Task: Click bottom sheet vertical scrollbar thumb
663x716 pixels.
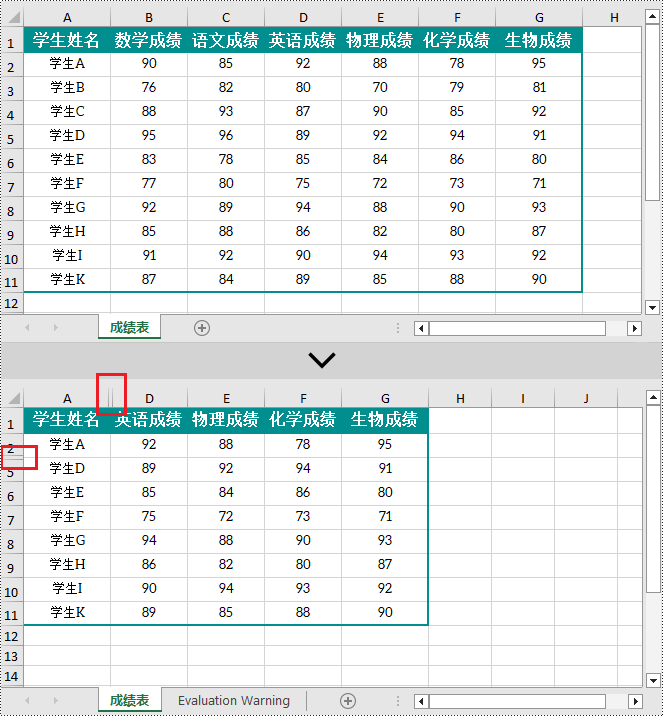Action: [653, 500]
